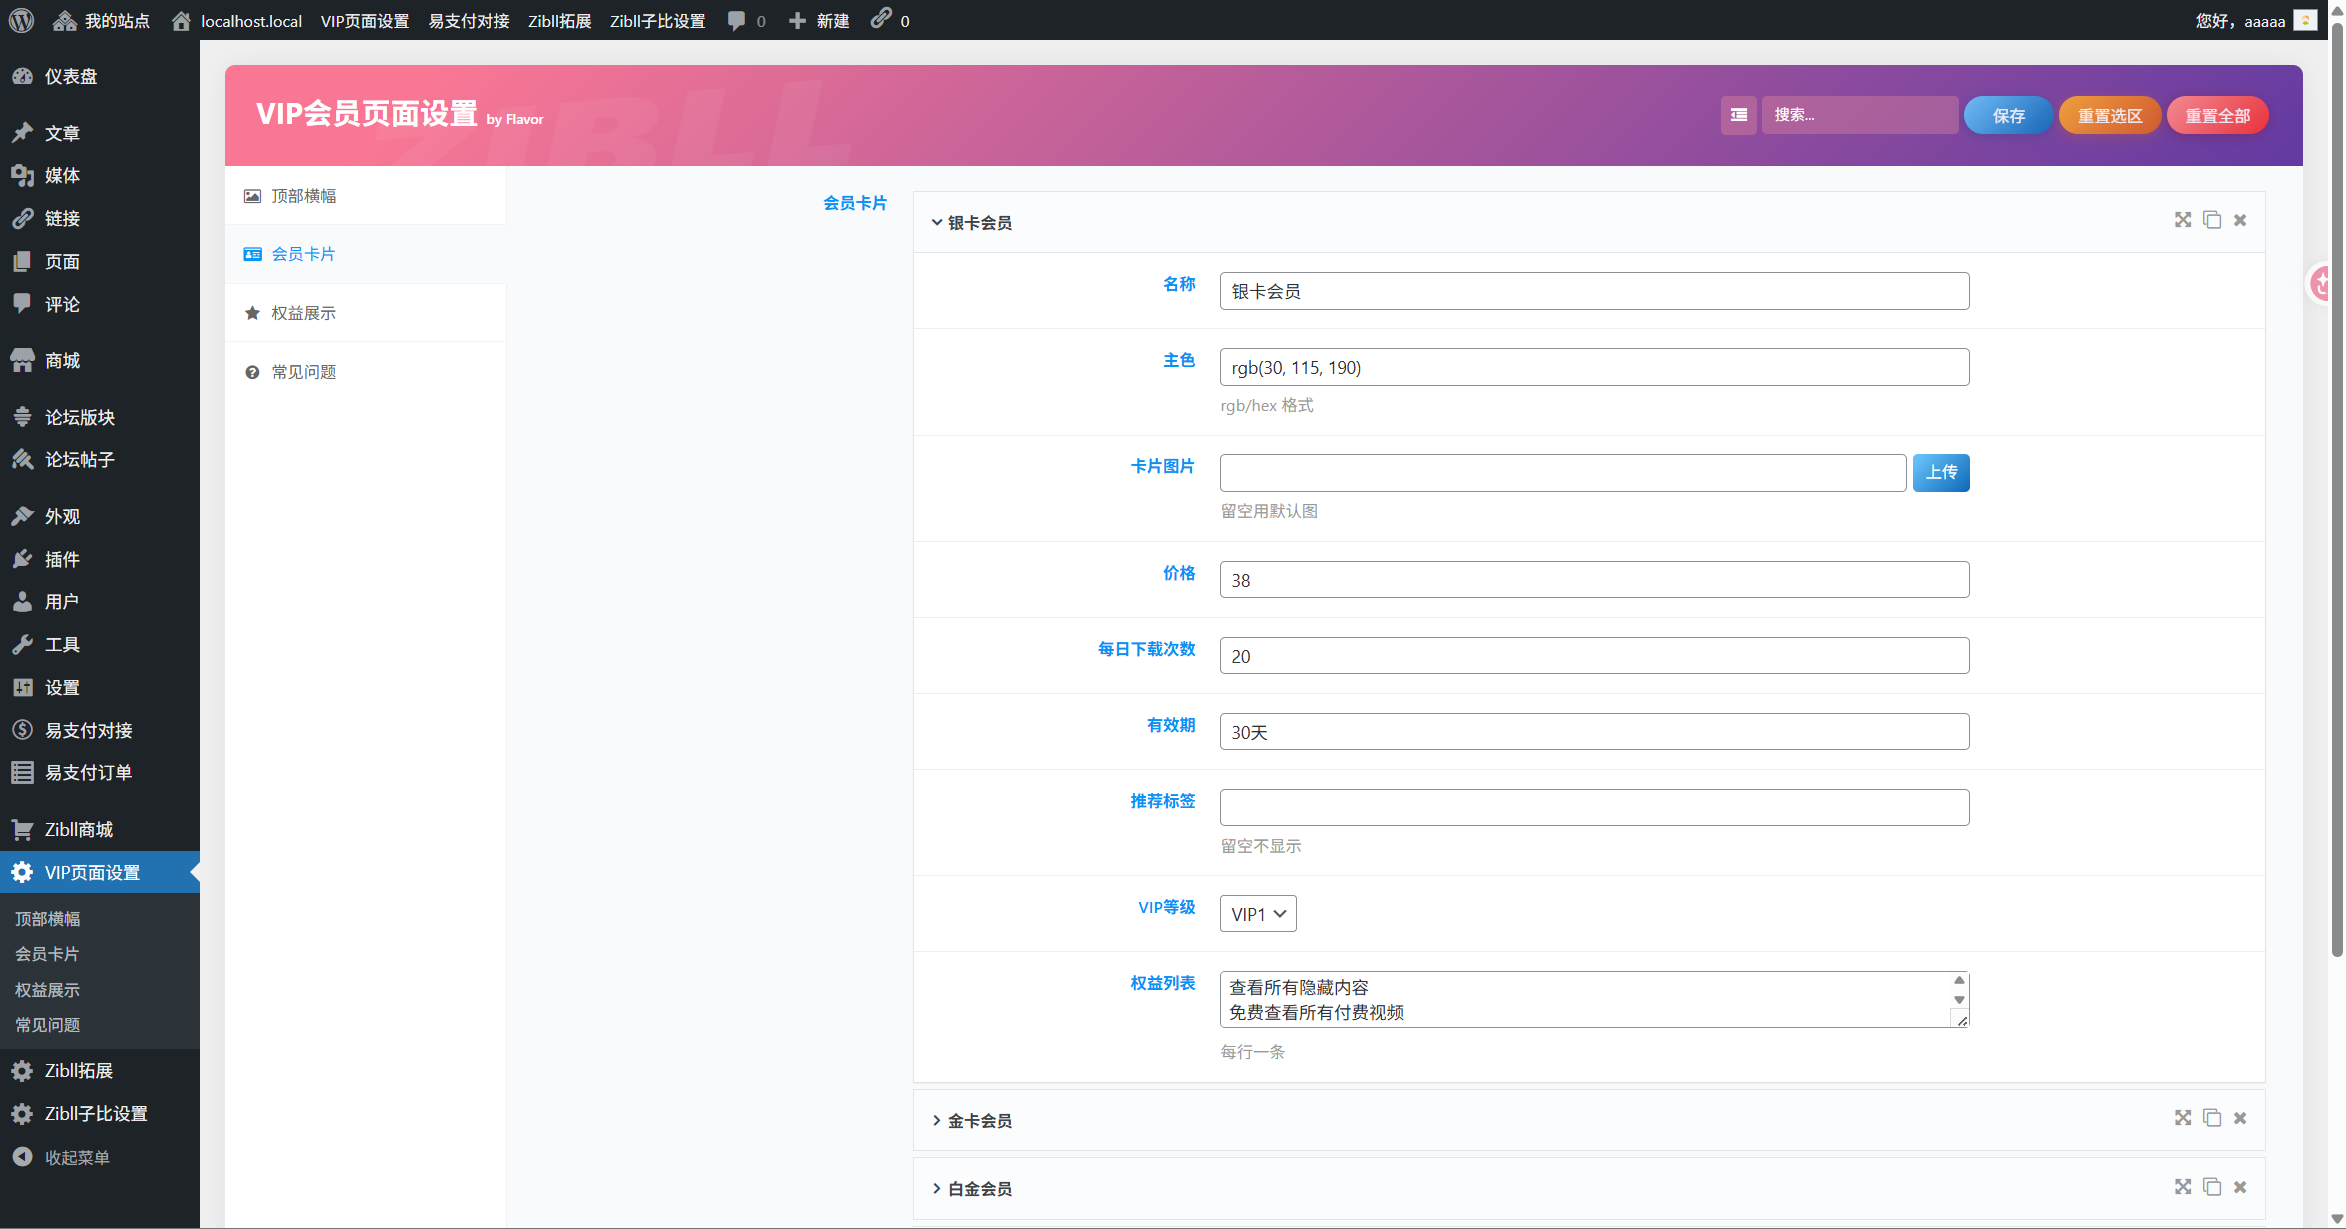Click the permalink chain icon in admin bar
The width and height of the screenshot is (2346, 1229).
tap(881, 20)
